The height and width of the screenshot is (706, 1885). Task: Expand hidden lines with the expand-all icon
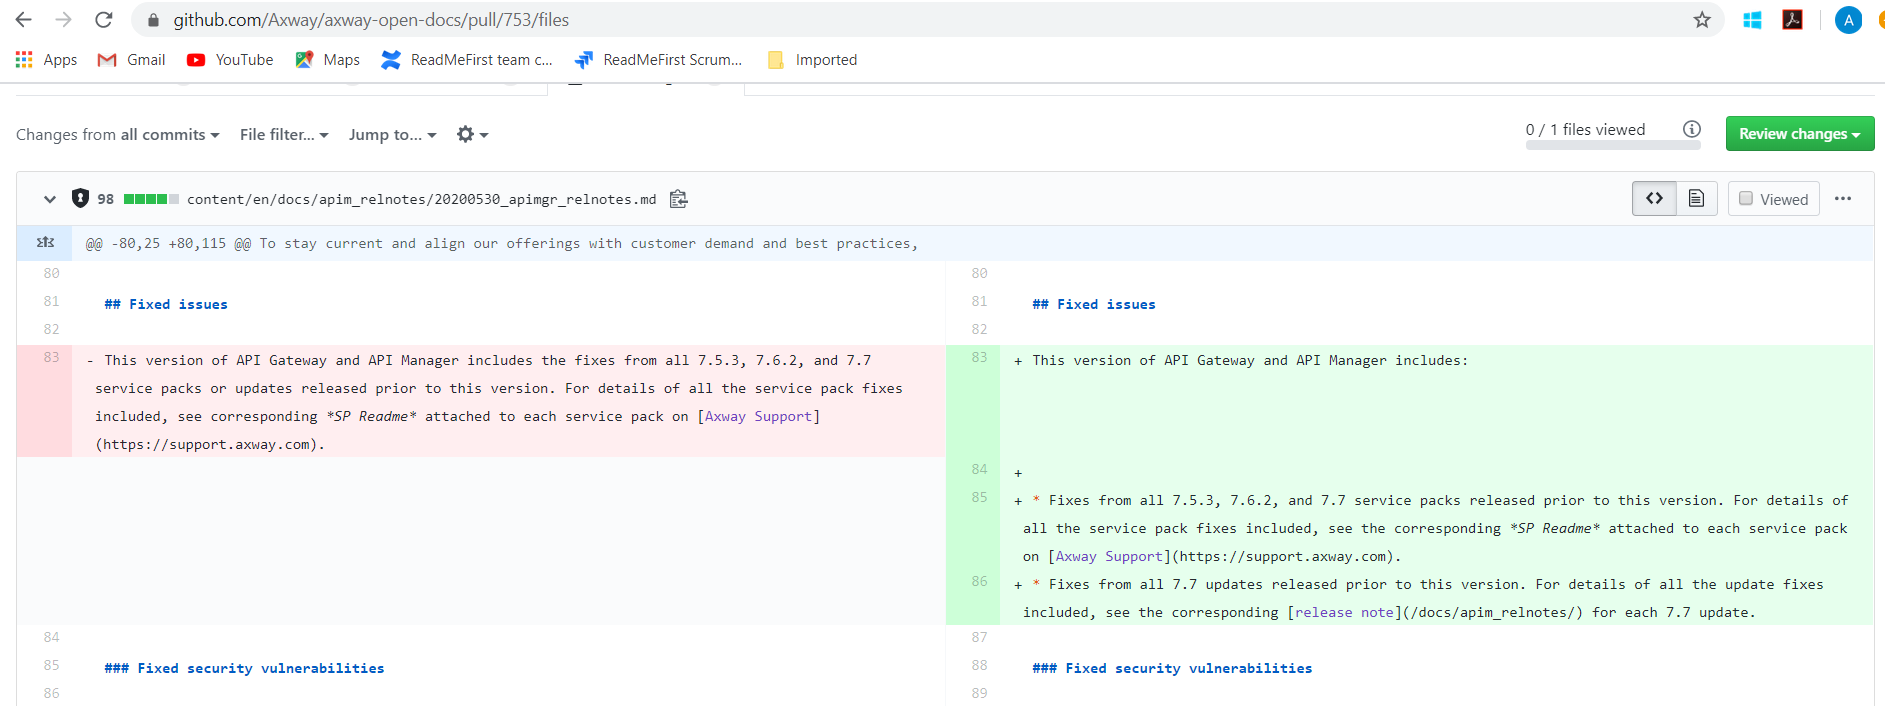click(45, 243)
